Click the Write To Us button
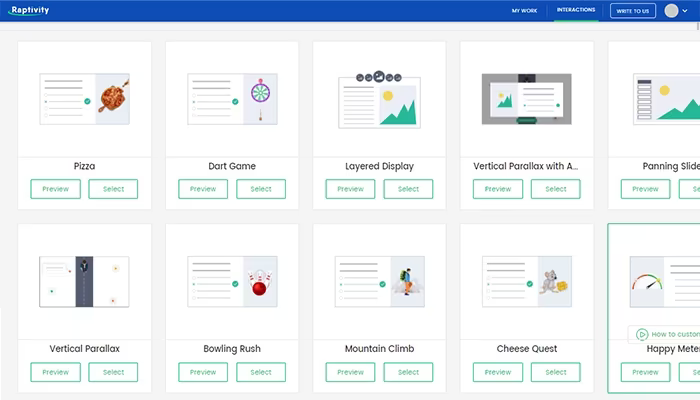 point(633,11)
